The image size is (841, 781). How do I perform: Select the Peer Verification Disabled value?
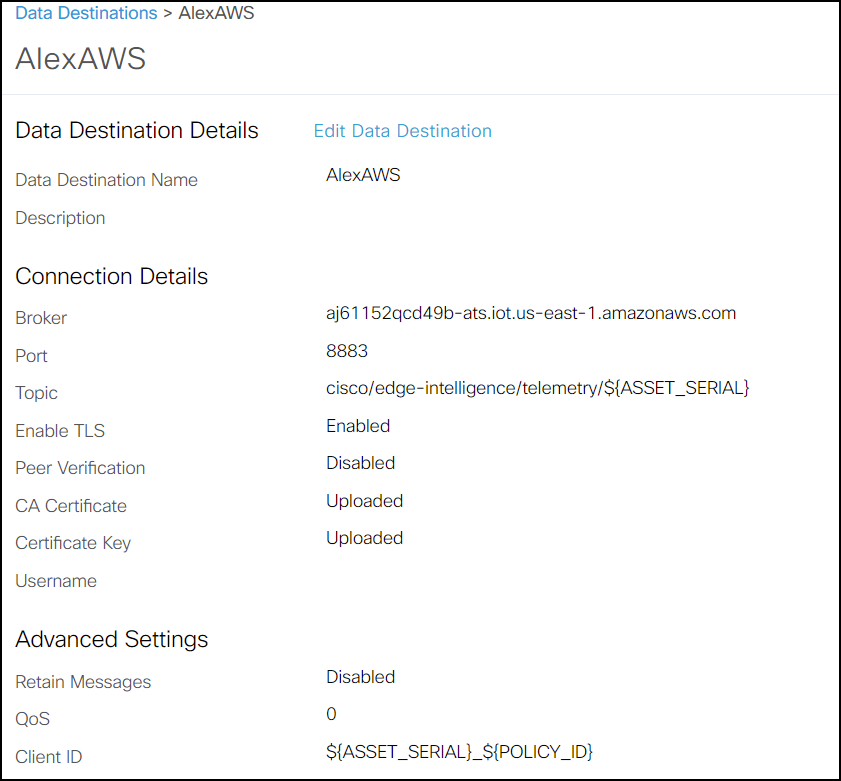pos(360,463)
